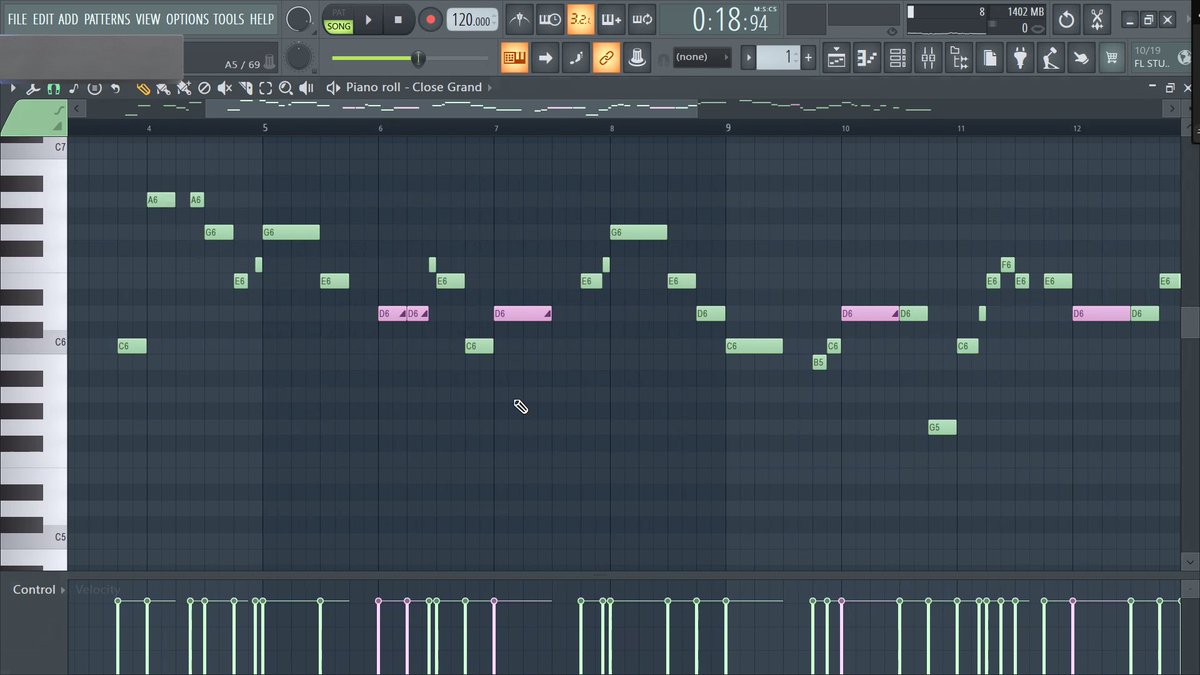
Task: Toggle the metronome button
Action: click(x=519, y=19)
